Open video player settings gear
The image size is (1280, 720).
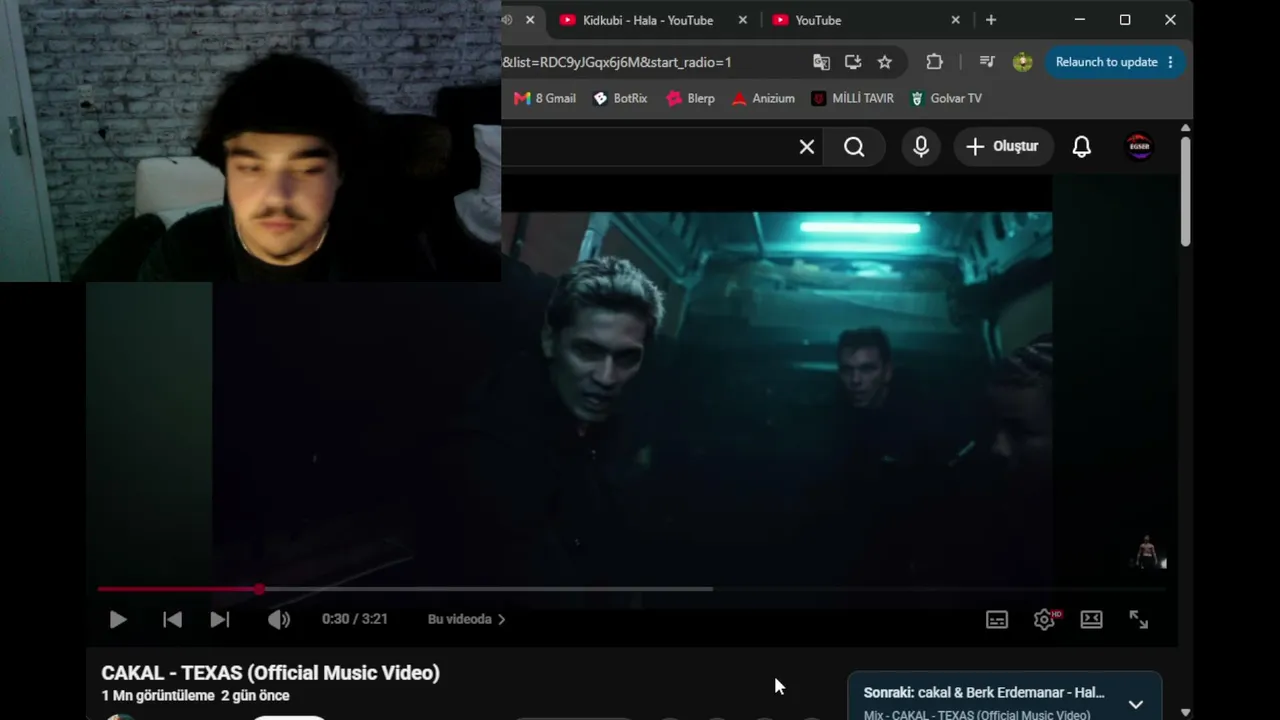coord(1045,620)
